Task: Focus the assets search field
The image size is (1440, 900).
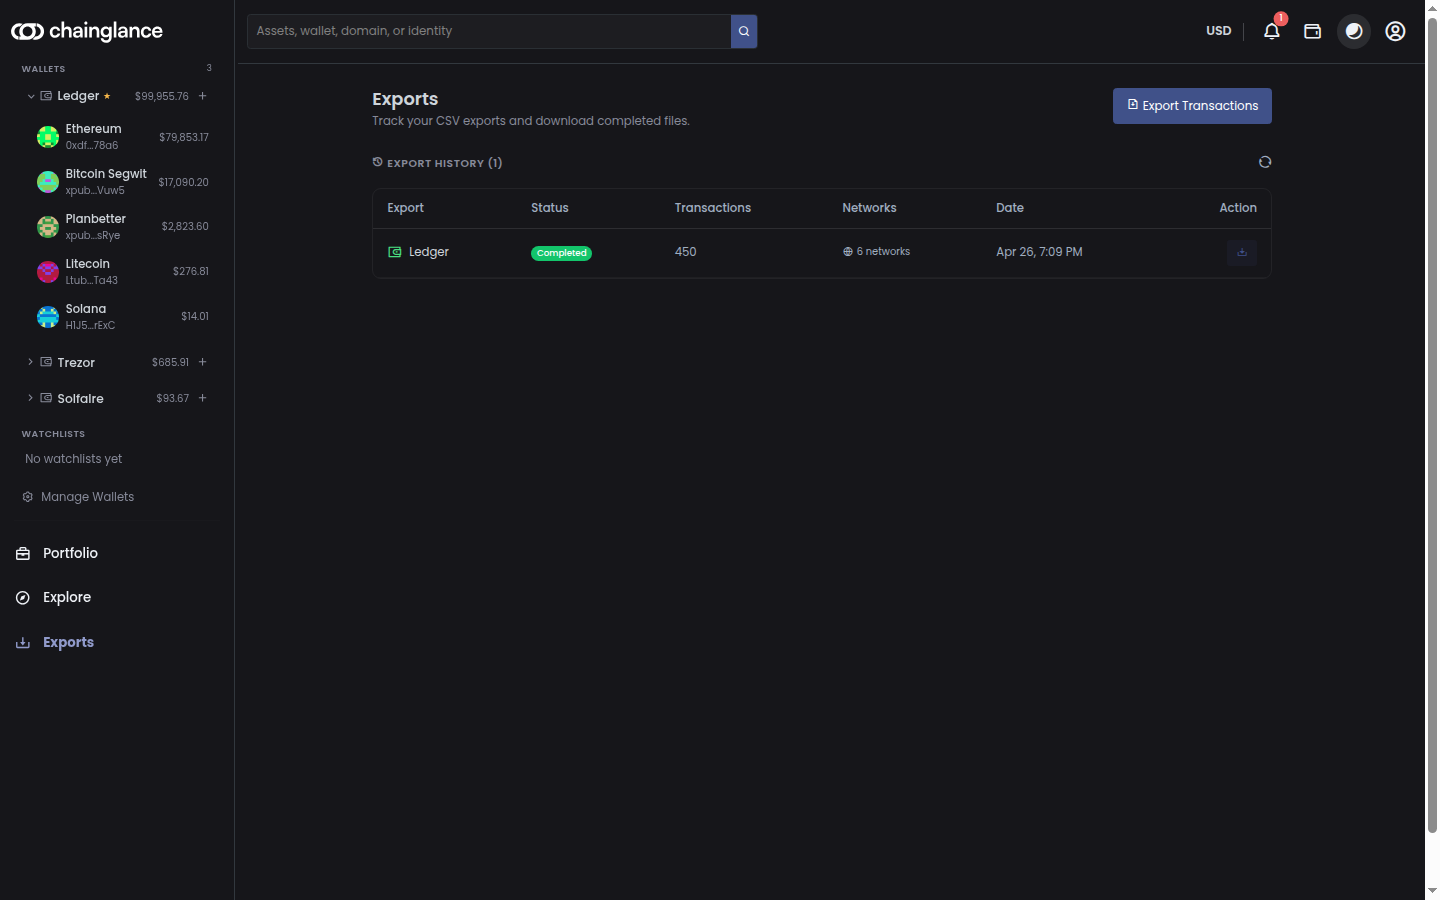Action: (x=489, y=31)
